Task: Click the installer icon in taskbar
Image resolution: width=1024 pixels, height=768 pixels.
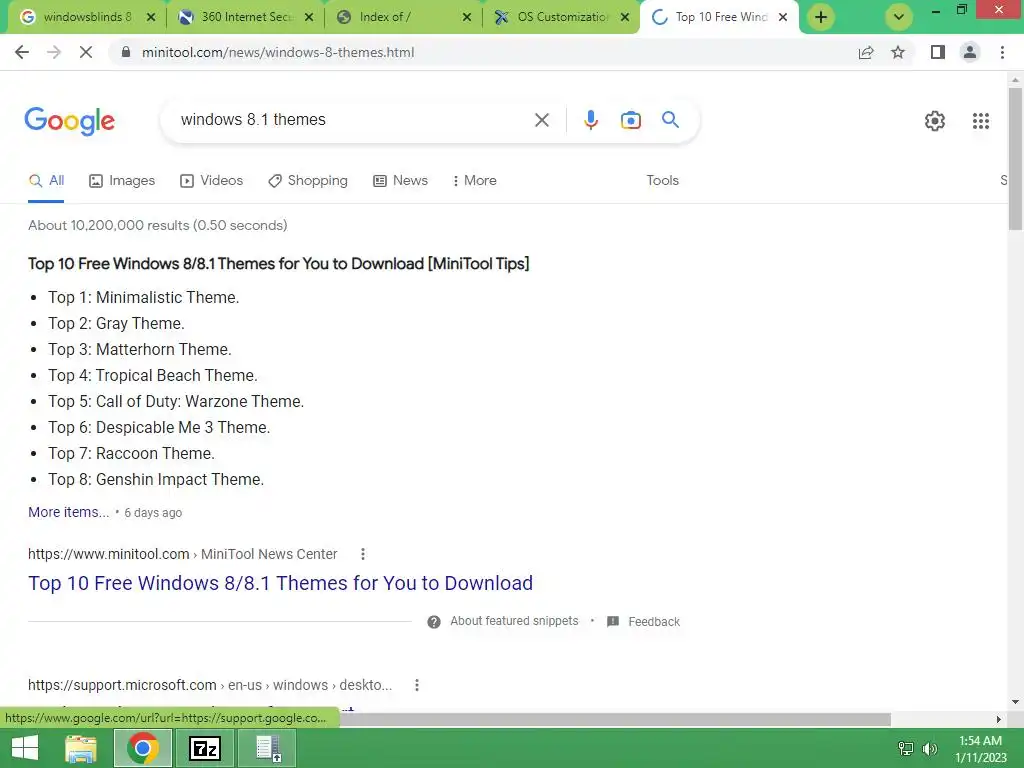Action: [x=268, y=748]
